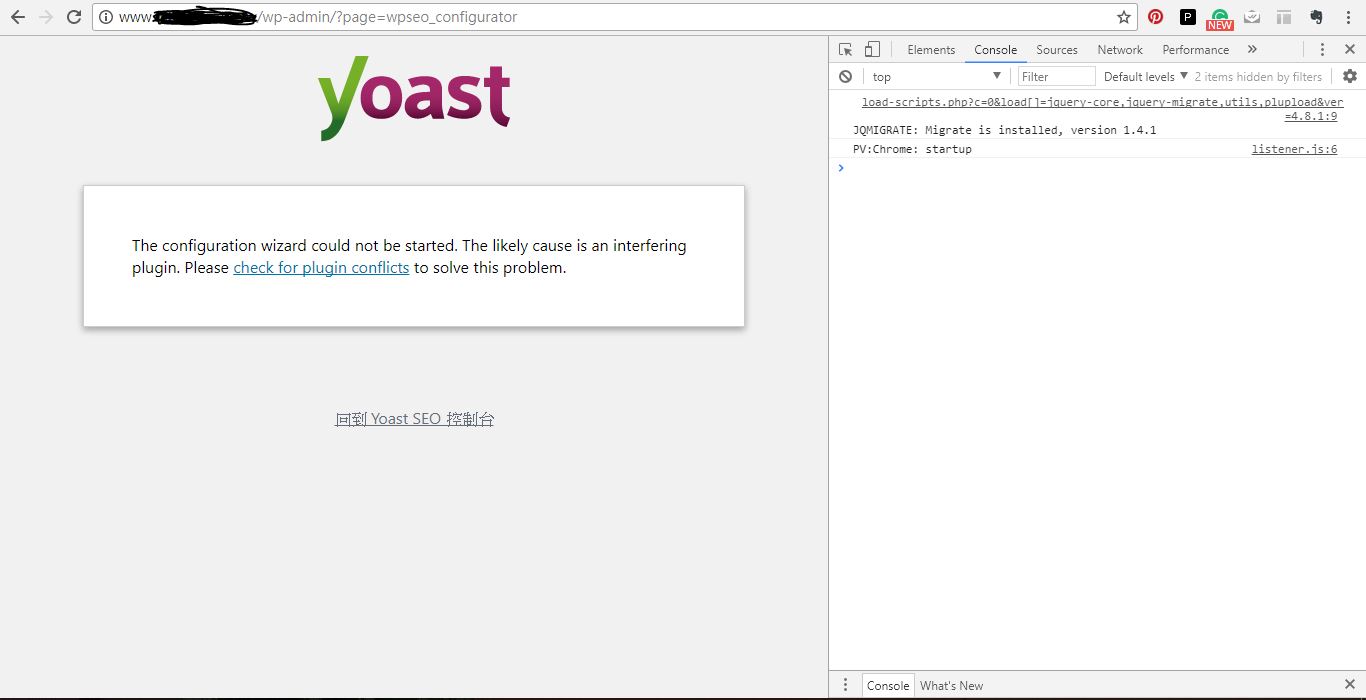Open the Pinterest extension
This screenshot has height=700, width=1366.
tap(1155, 17)
